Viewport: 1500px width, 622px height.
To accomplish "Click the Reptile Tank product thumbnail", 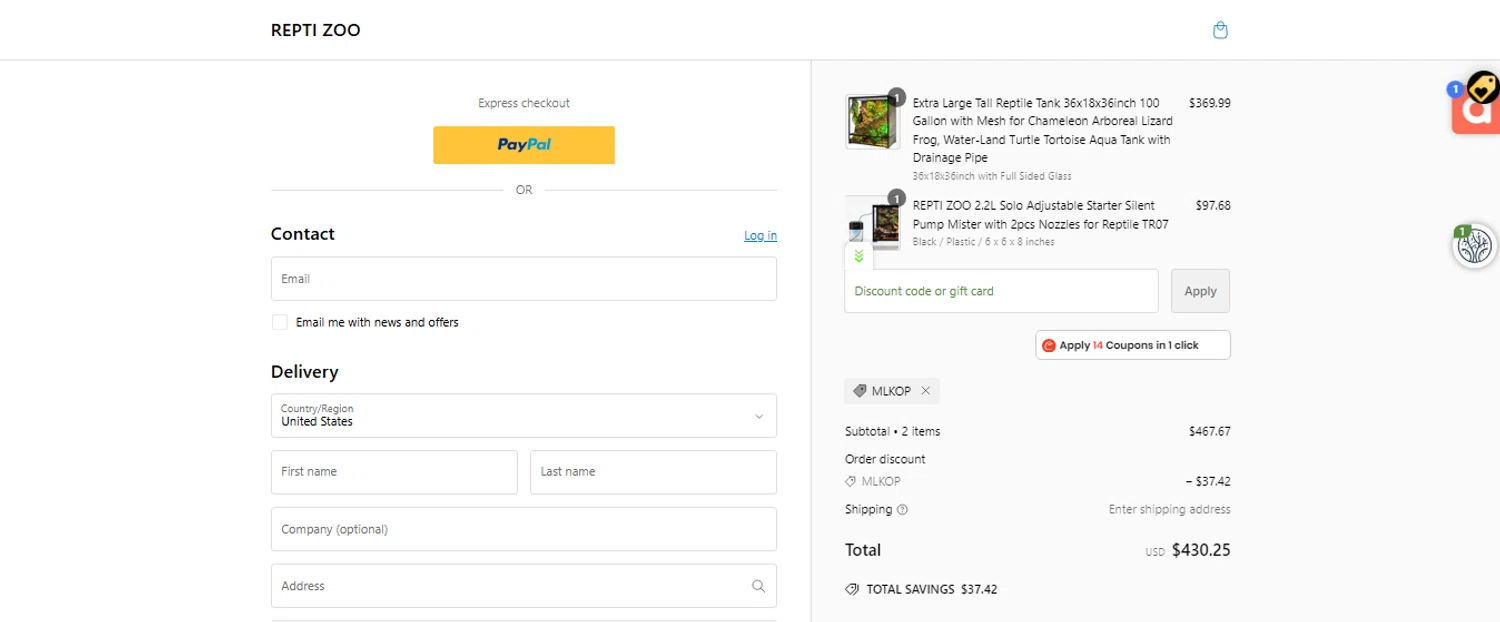I will click(873, 122).
